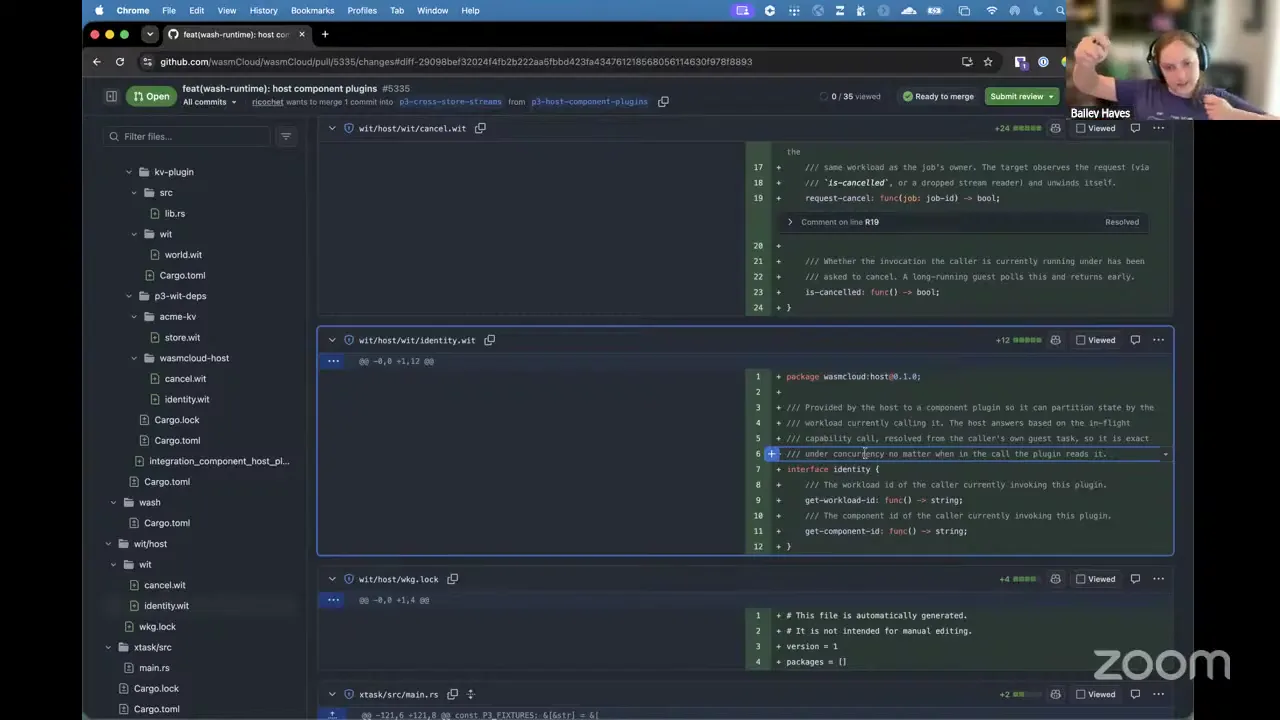1280x720 pixels.
Task: Close the feat(wash-runtime) tab
Action: click(x=302, y=34)
